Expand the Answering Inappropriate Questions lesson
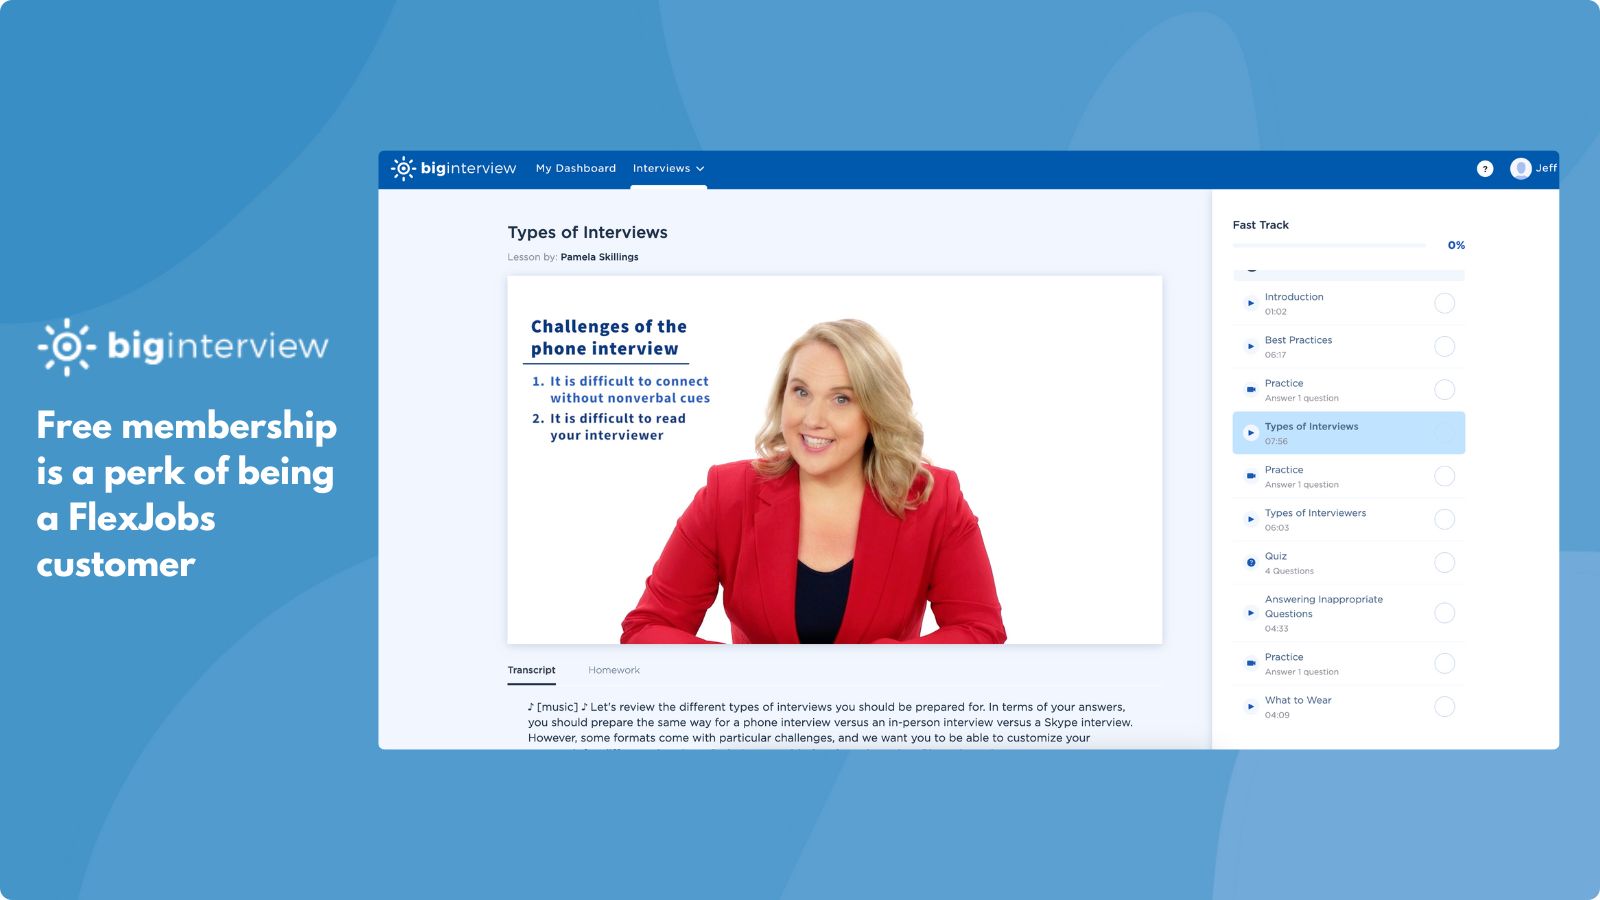The width and height of the screenshot is (1600, 900). pyautogui.click(x=1324, y=606)
